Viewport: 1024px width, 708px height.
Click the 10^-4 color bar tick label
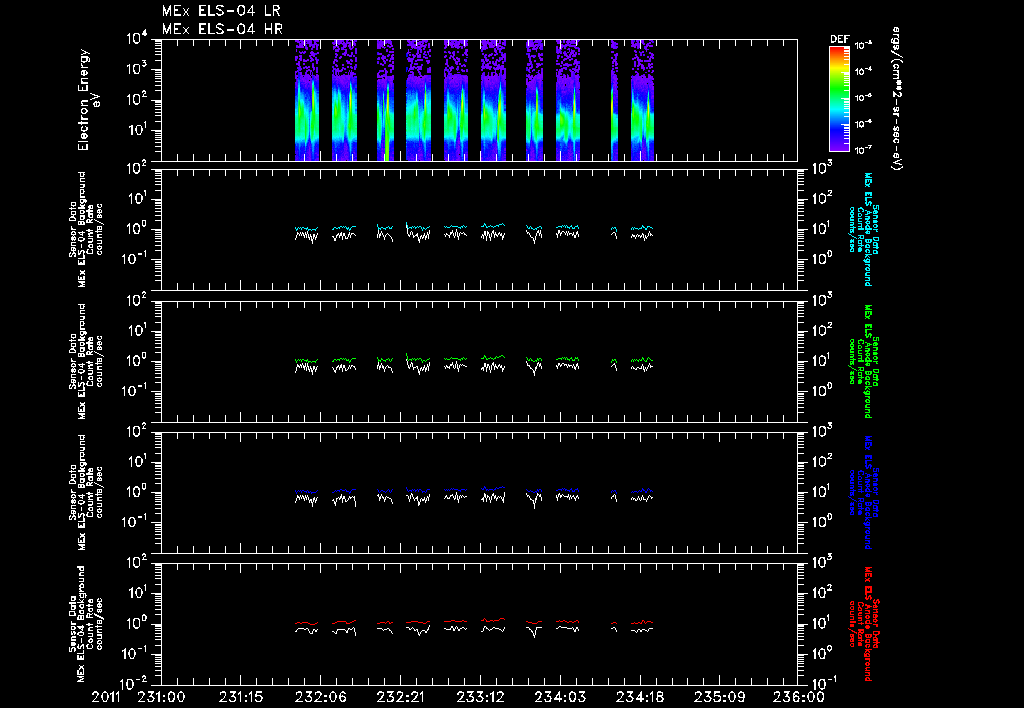[862, 71]
